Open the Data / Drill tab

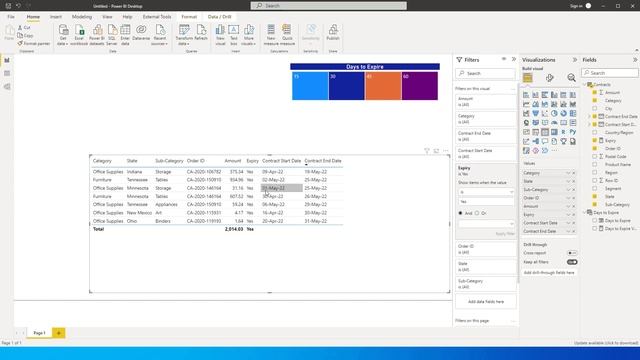(220, 17)
